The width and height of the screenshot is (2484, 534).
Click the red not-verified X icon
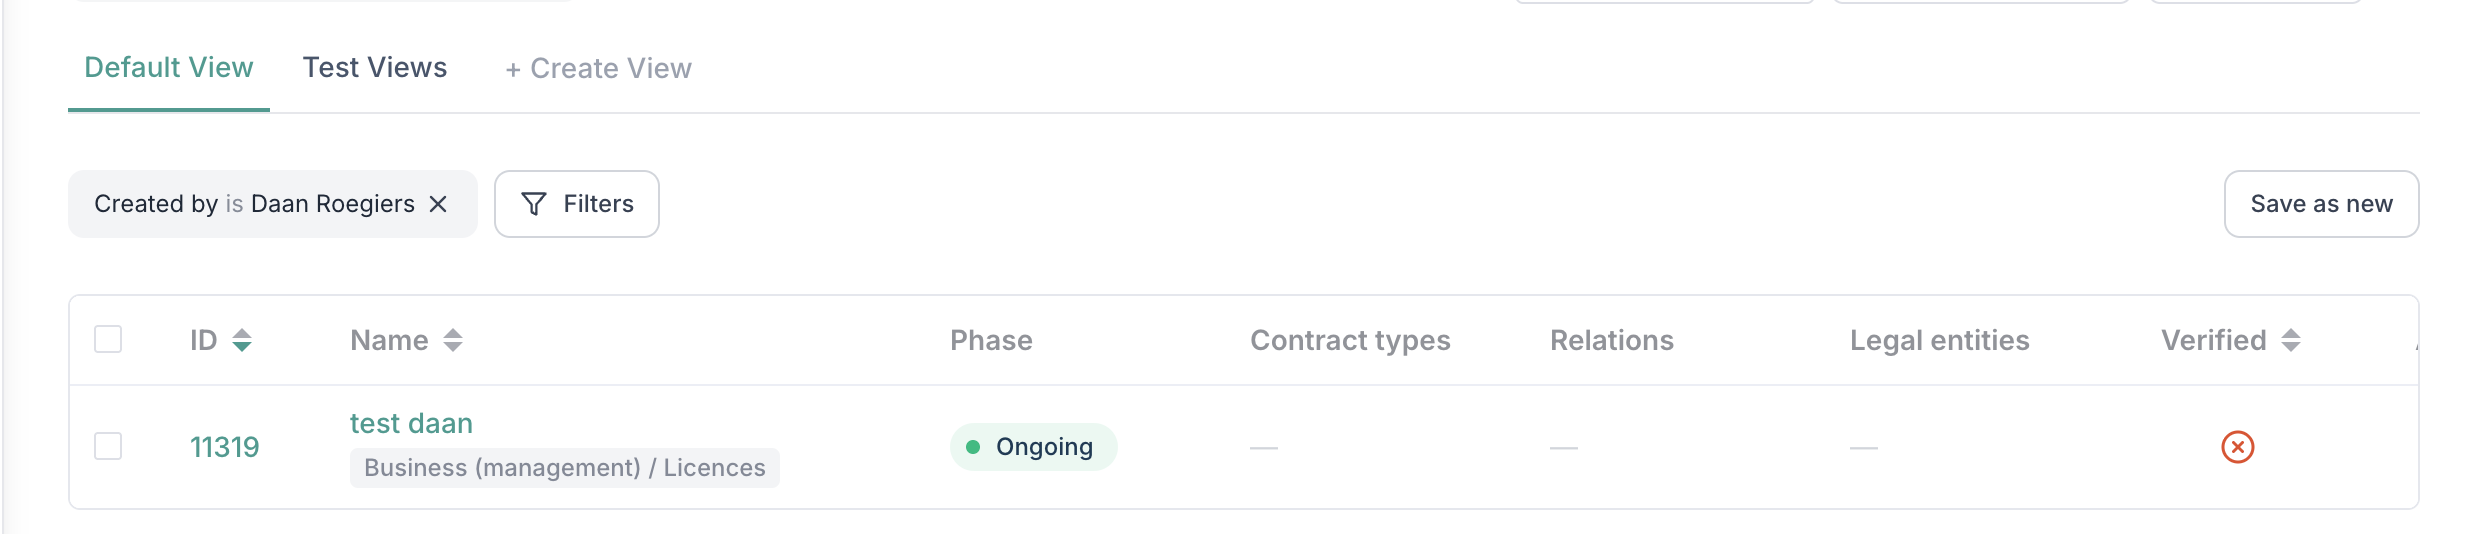pos(2237,447)
